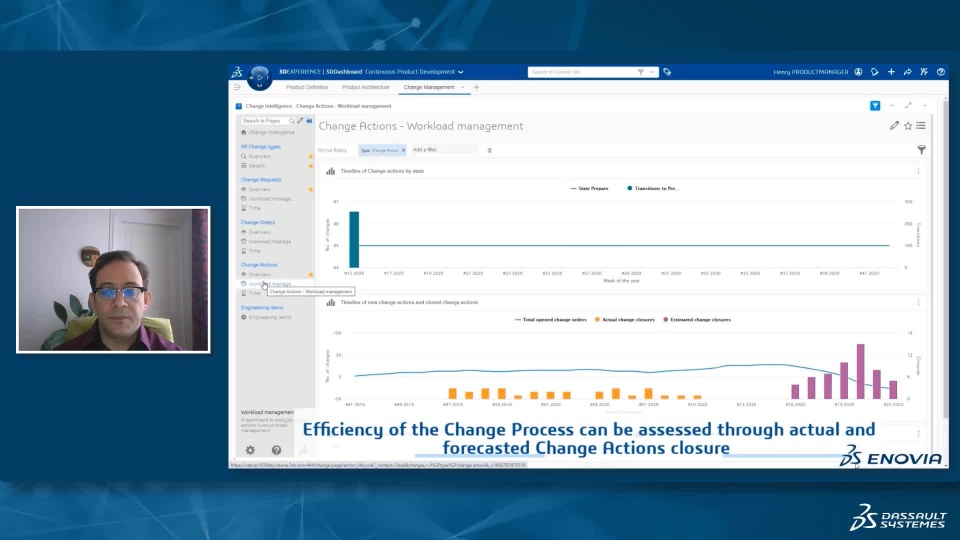
Task: Open the community tools icon
Action: point(924,72)
